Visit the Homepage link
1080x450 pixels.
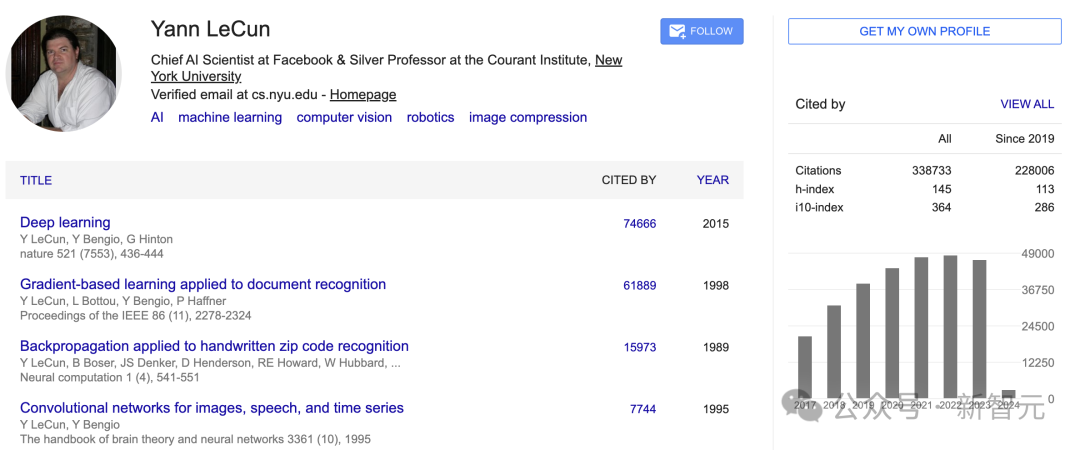coord(363,95)
